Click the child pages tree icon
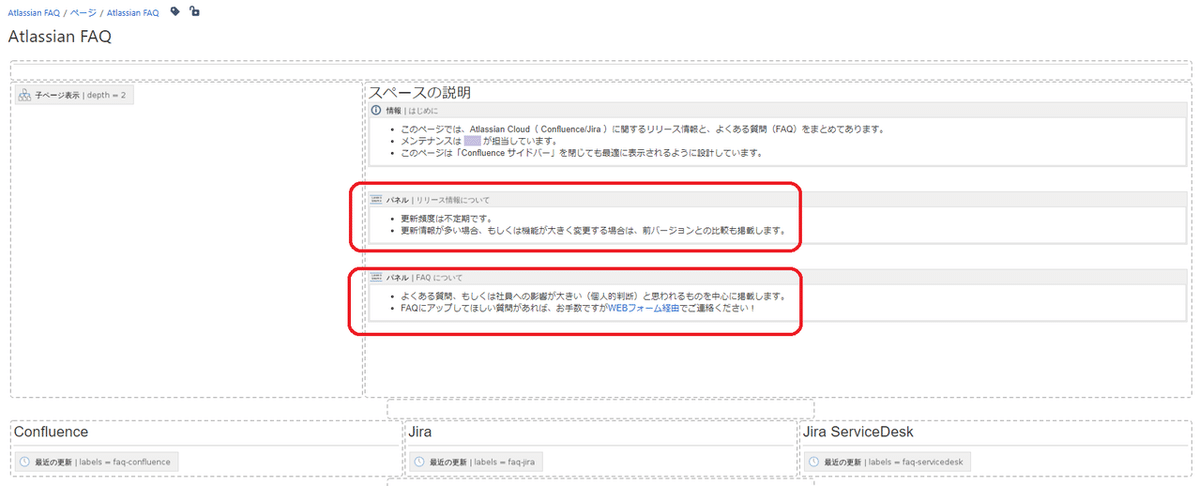The width and height of the screenshot is (1200, 486). coord(25,95)
